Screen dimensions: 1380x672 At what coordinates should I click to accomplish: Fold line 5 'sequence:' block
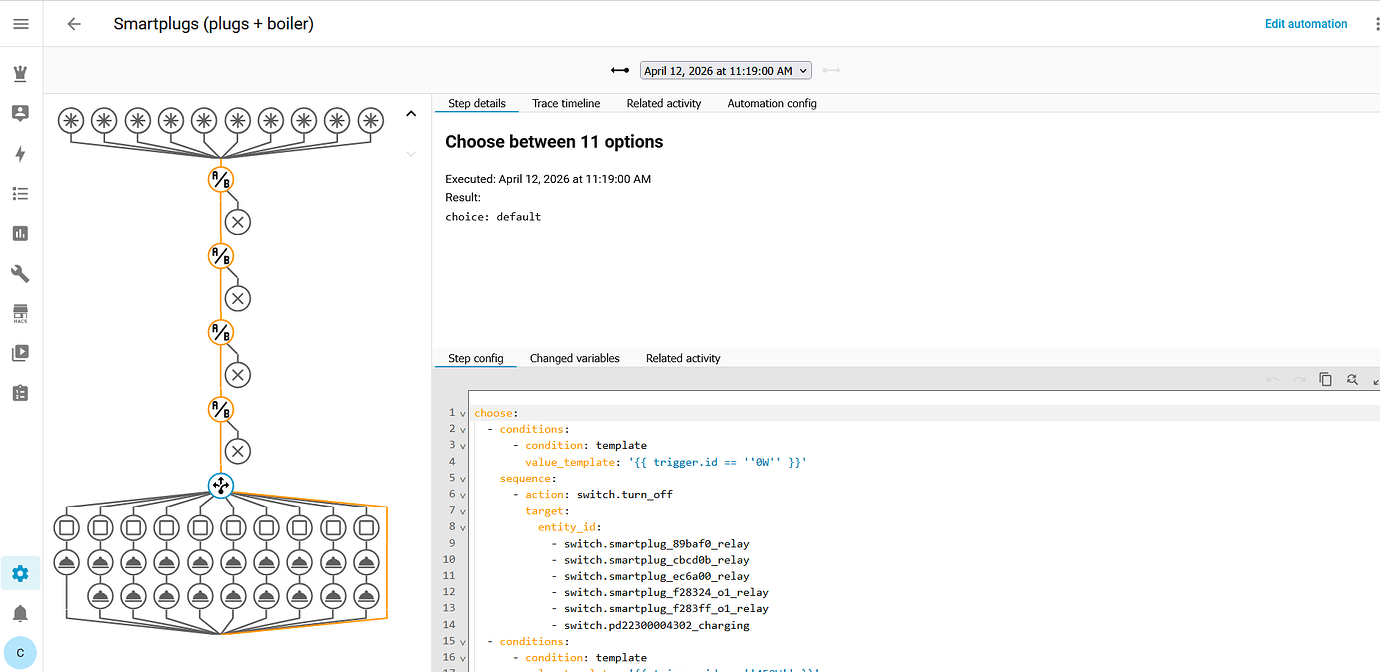(x=463, y=478)
